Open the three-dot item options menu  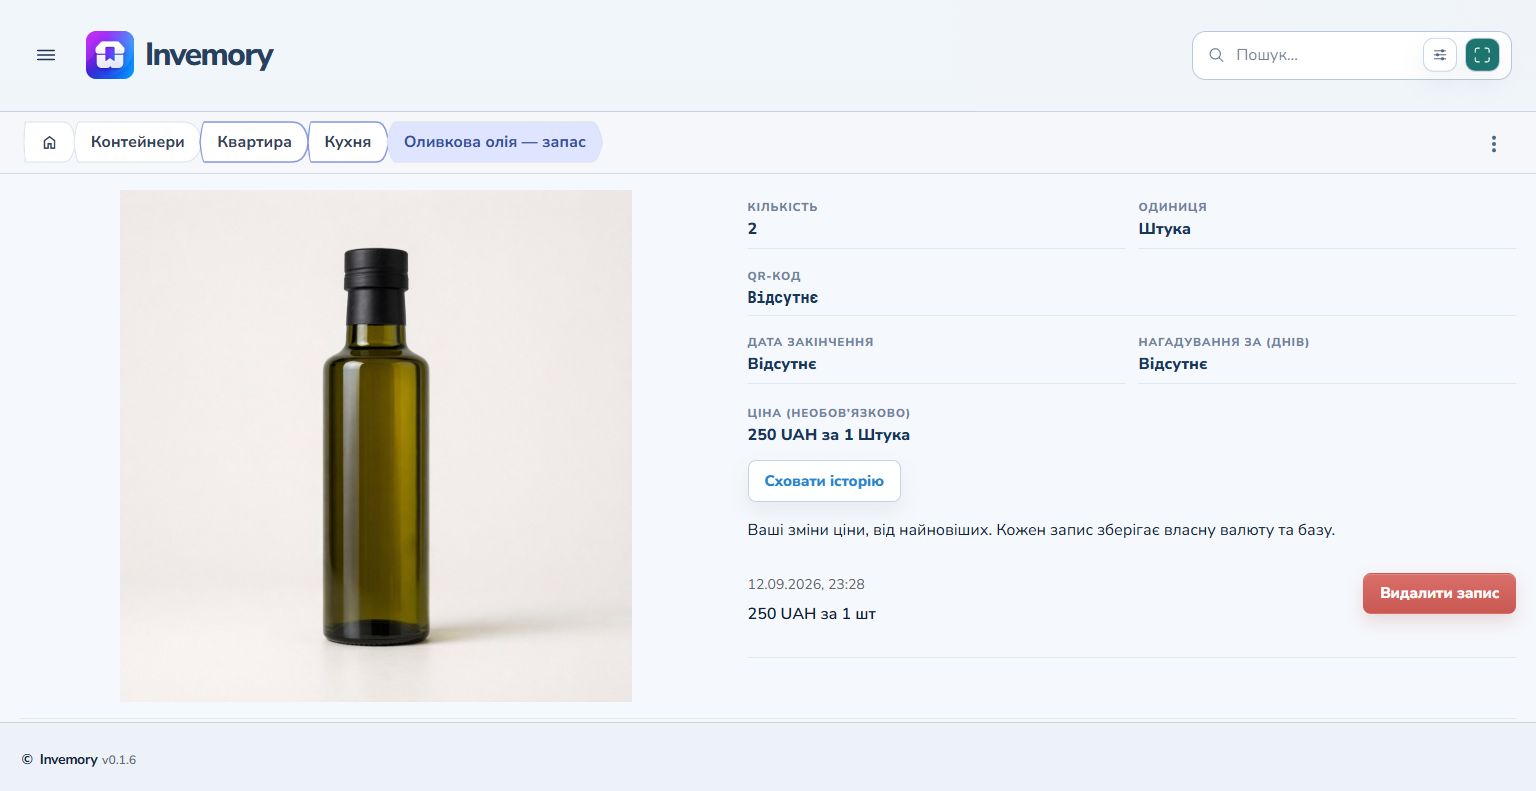click(x=1494, y=144)
